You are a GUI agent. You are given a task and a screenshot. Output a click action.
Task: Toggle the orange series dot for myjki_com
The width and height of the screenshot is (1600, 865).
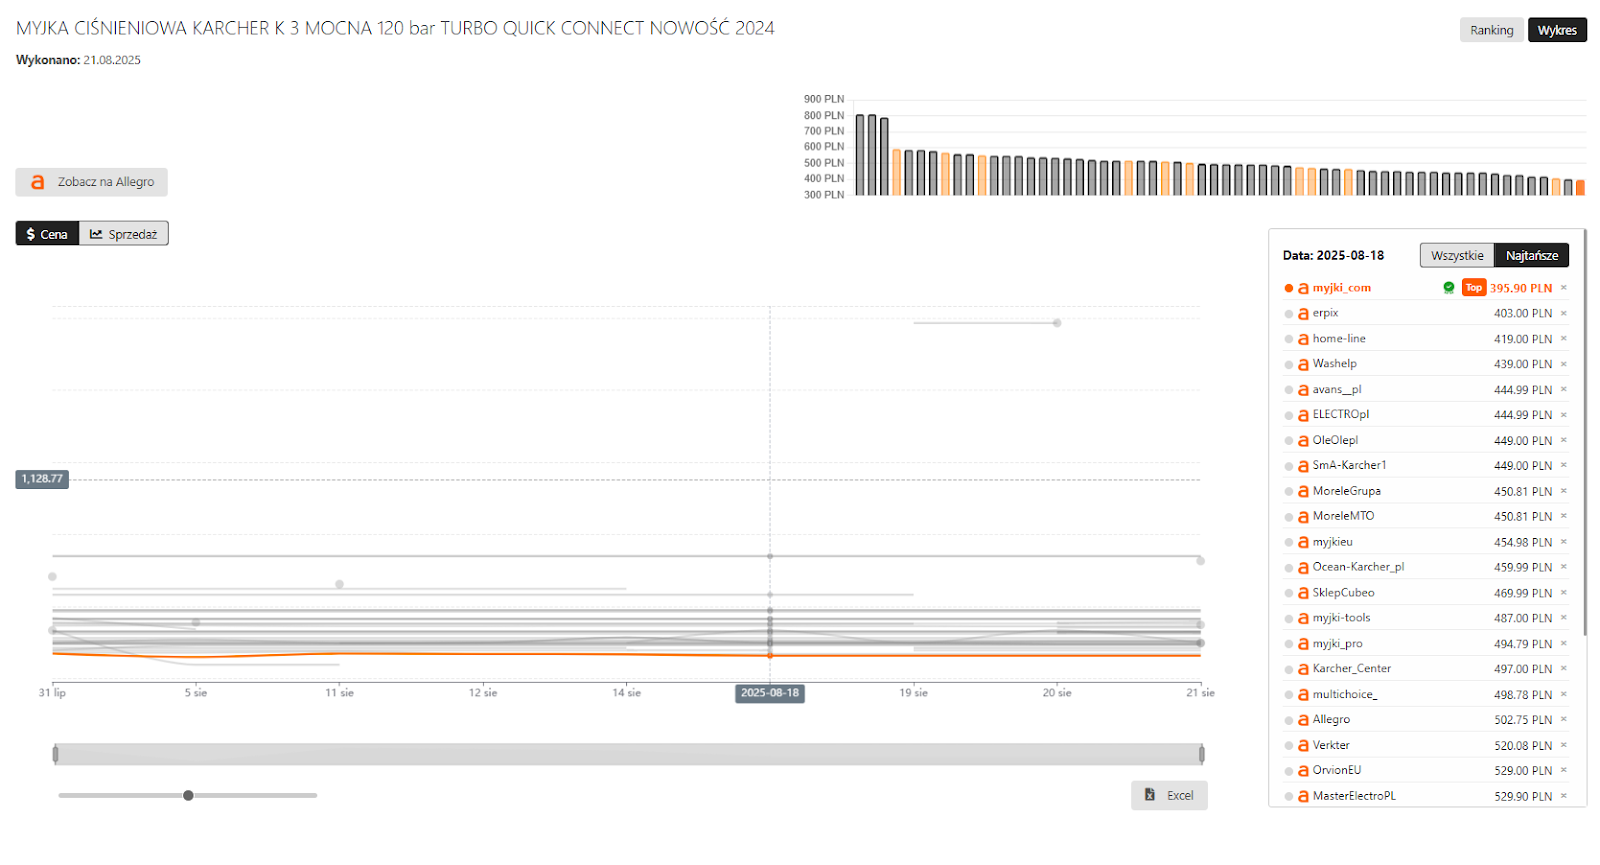click(1289, 288)
